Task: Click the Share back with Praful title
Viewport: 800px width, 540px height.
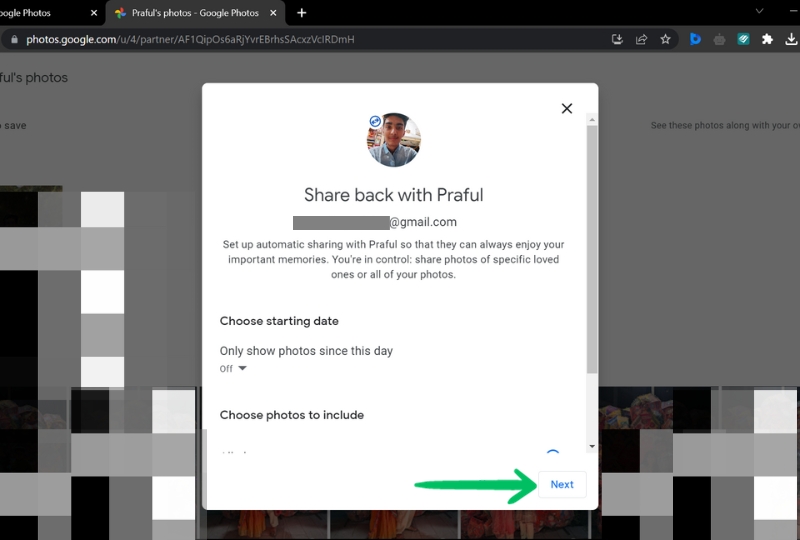Action: pos(393,195)
